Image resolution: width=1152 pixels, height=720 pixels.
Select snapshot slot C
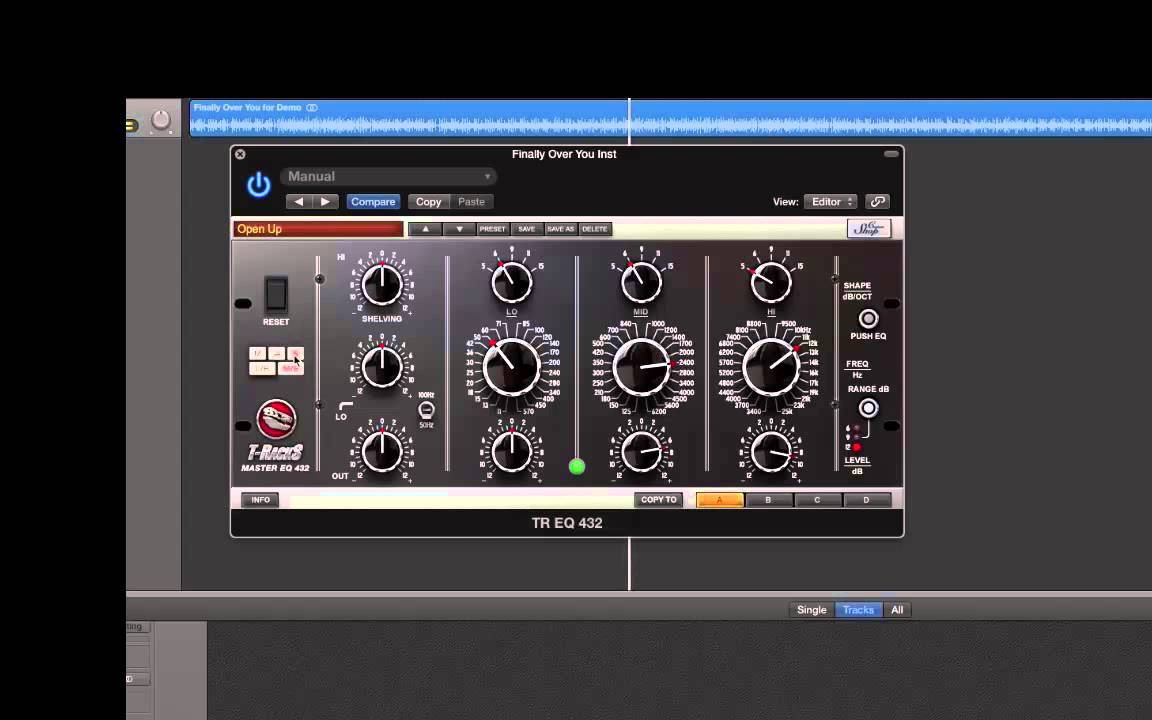tap(818, 500)
